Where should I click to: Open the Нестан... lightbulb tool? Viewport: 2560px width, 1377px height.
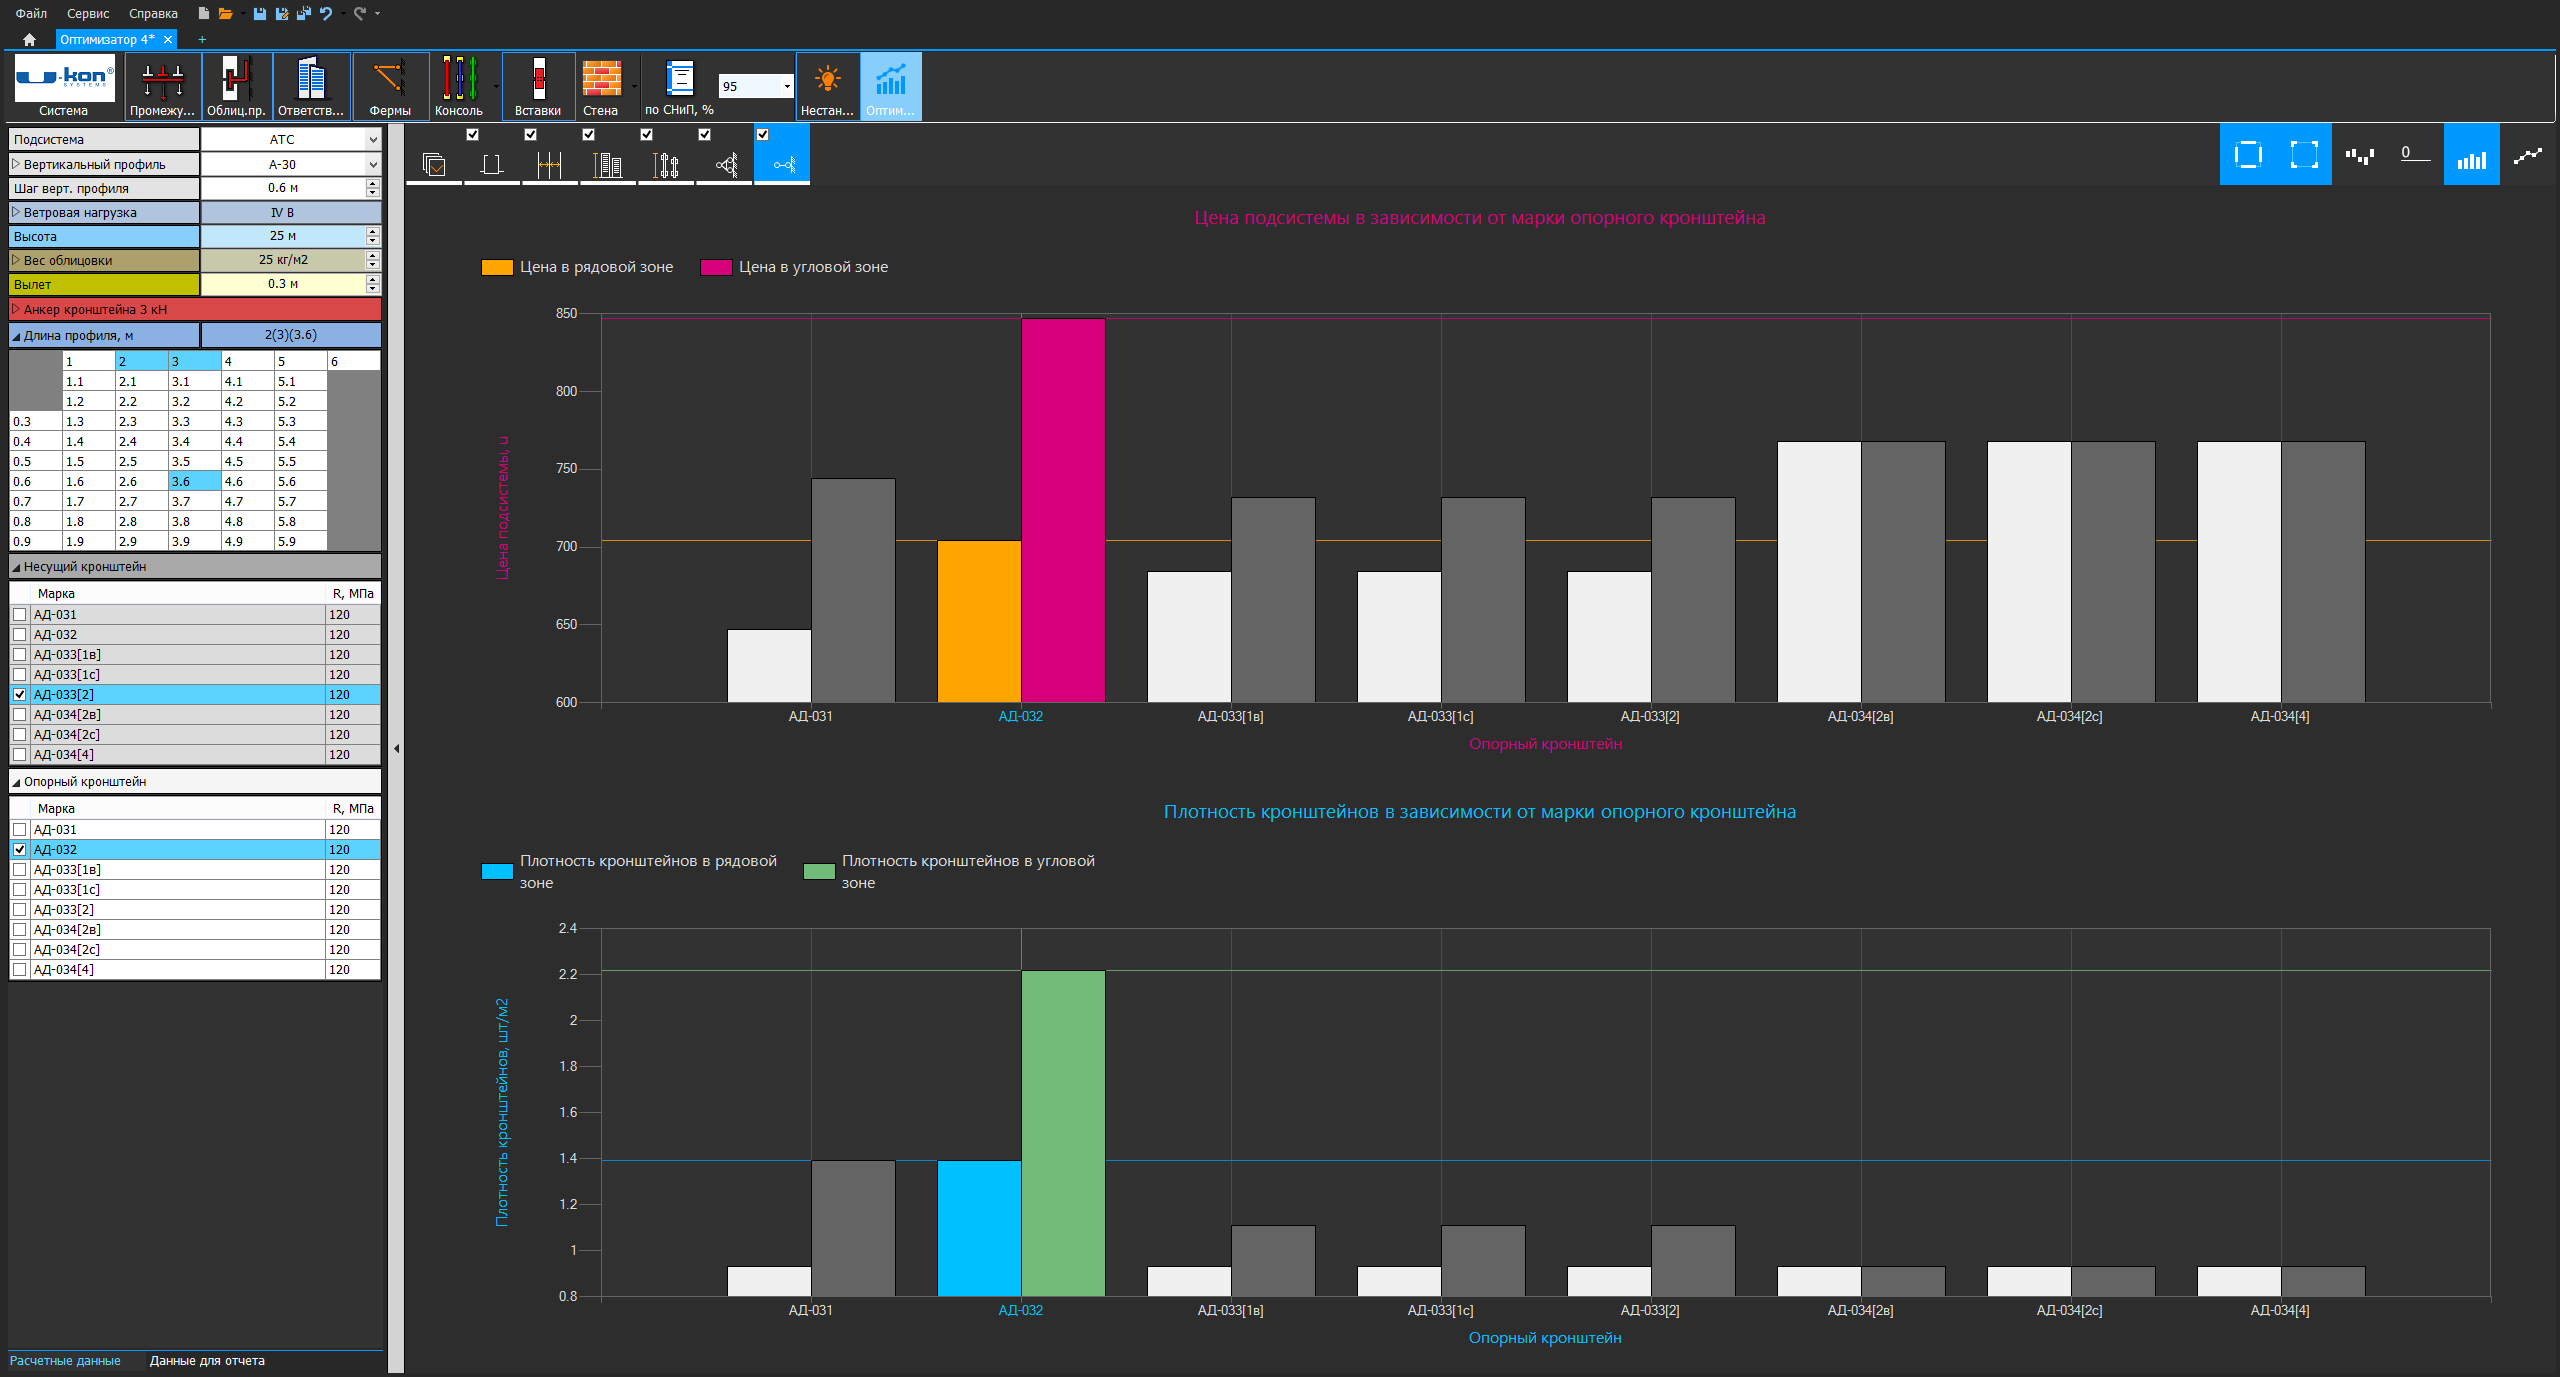coord(827,87)
